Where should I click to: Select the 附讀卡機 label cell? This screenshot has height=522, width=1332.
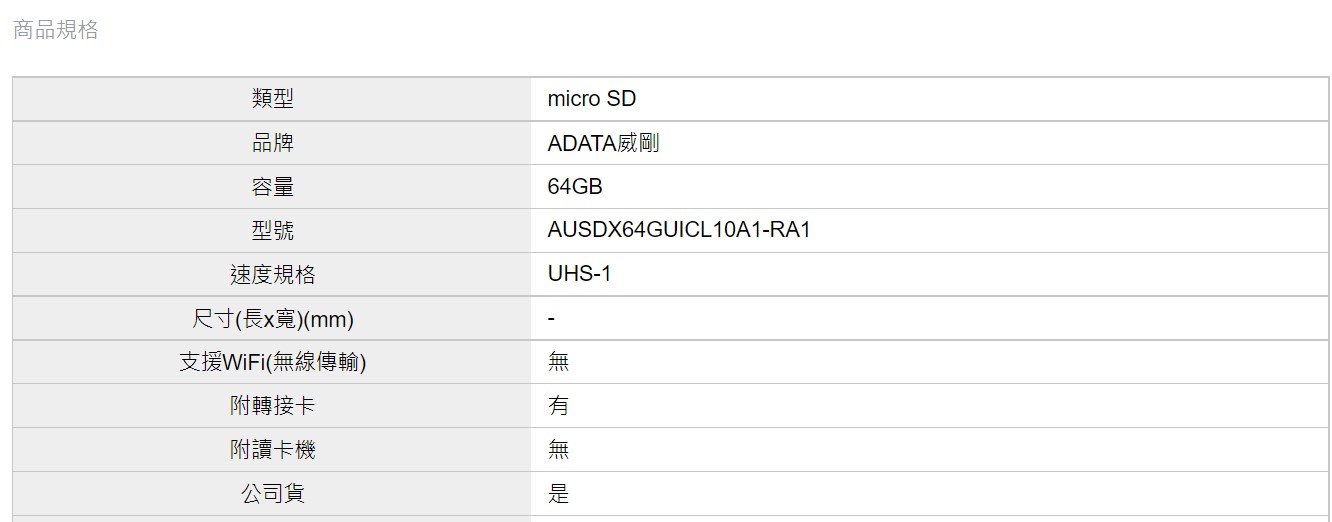coord(272,450)
